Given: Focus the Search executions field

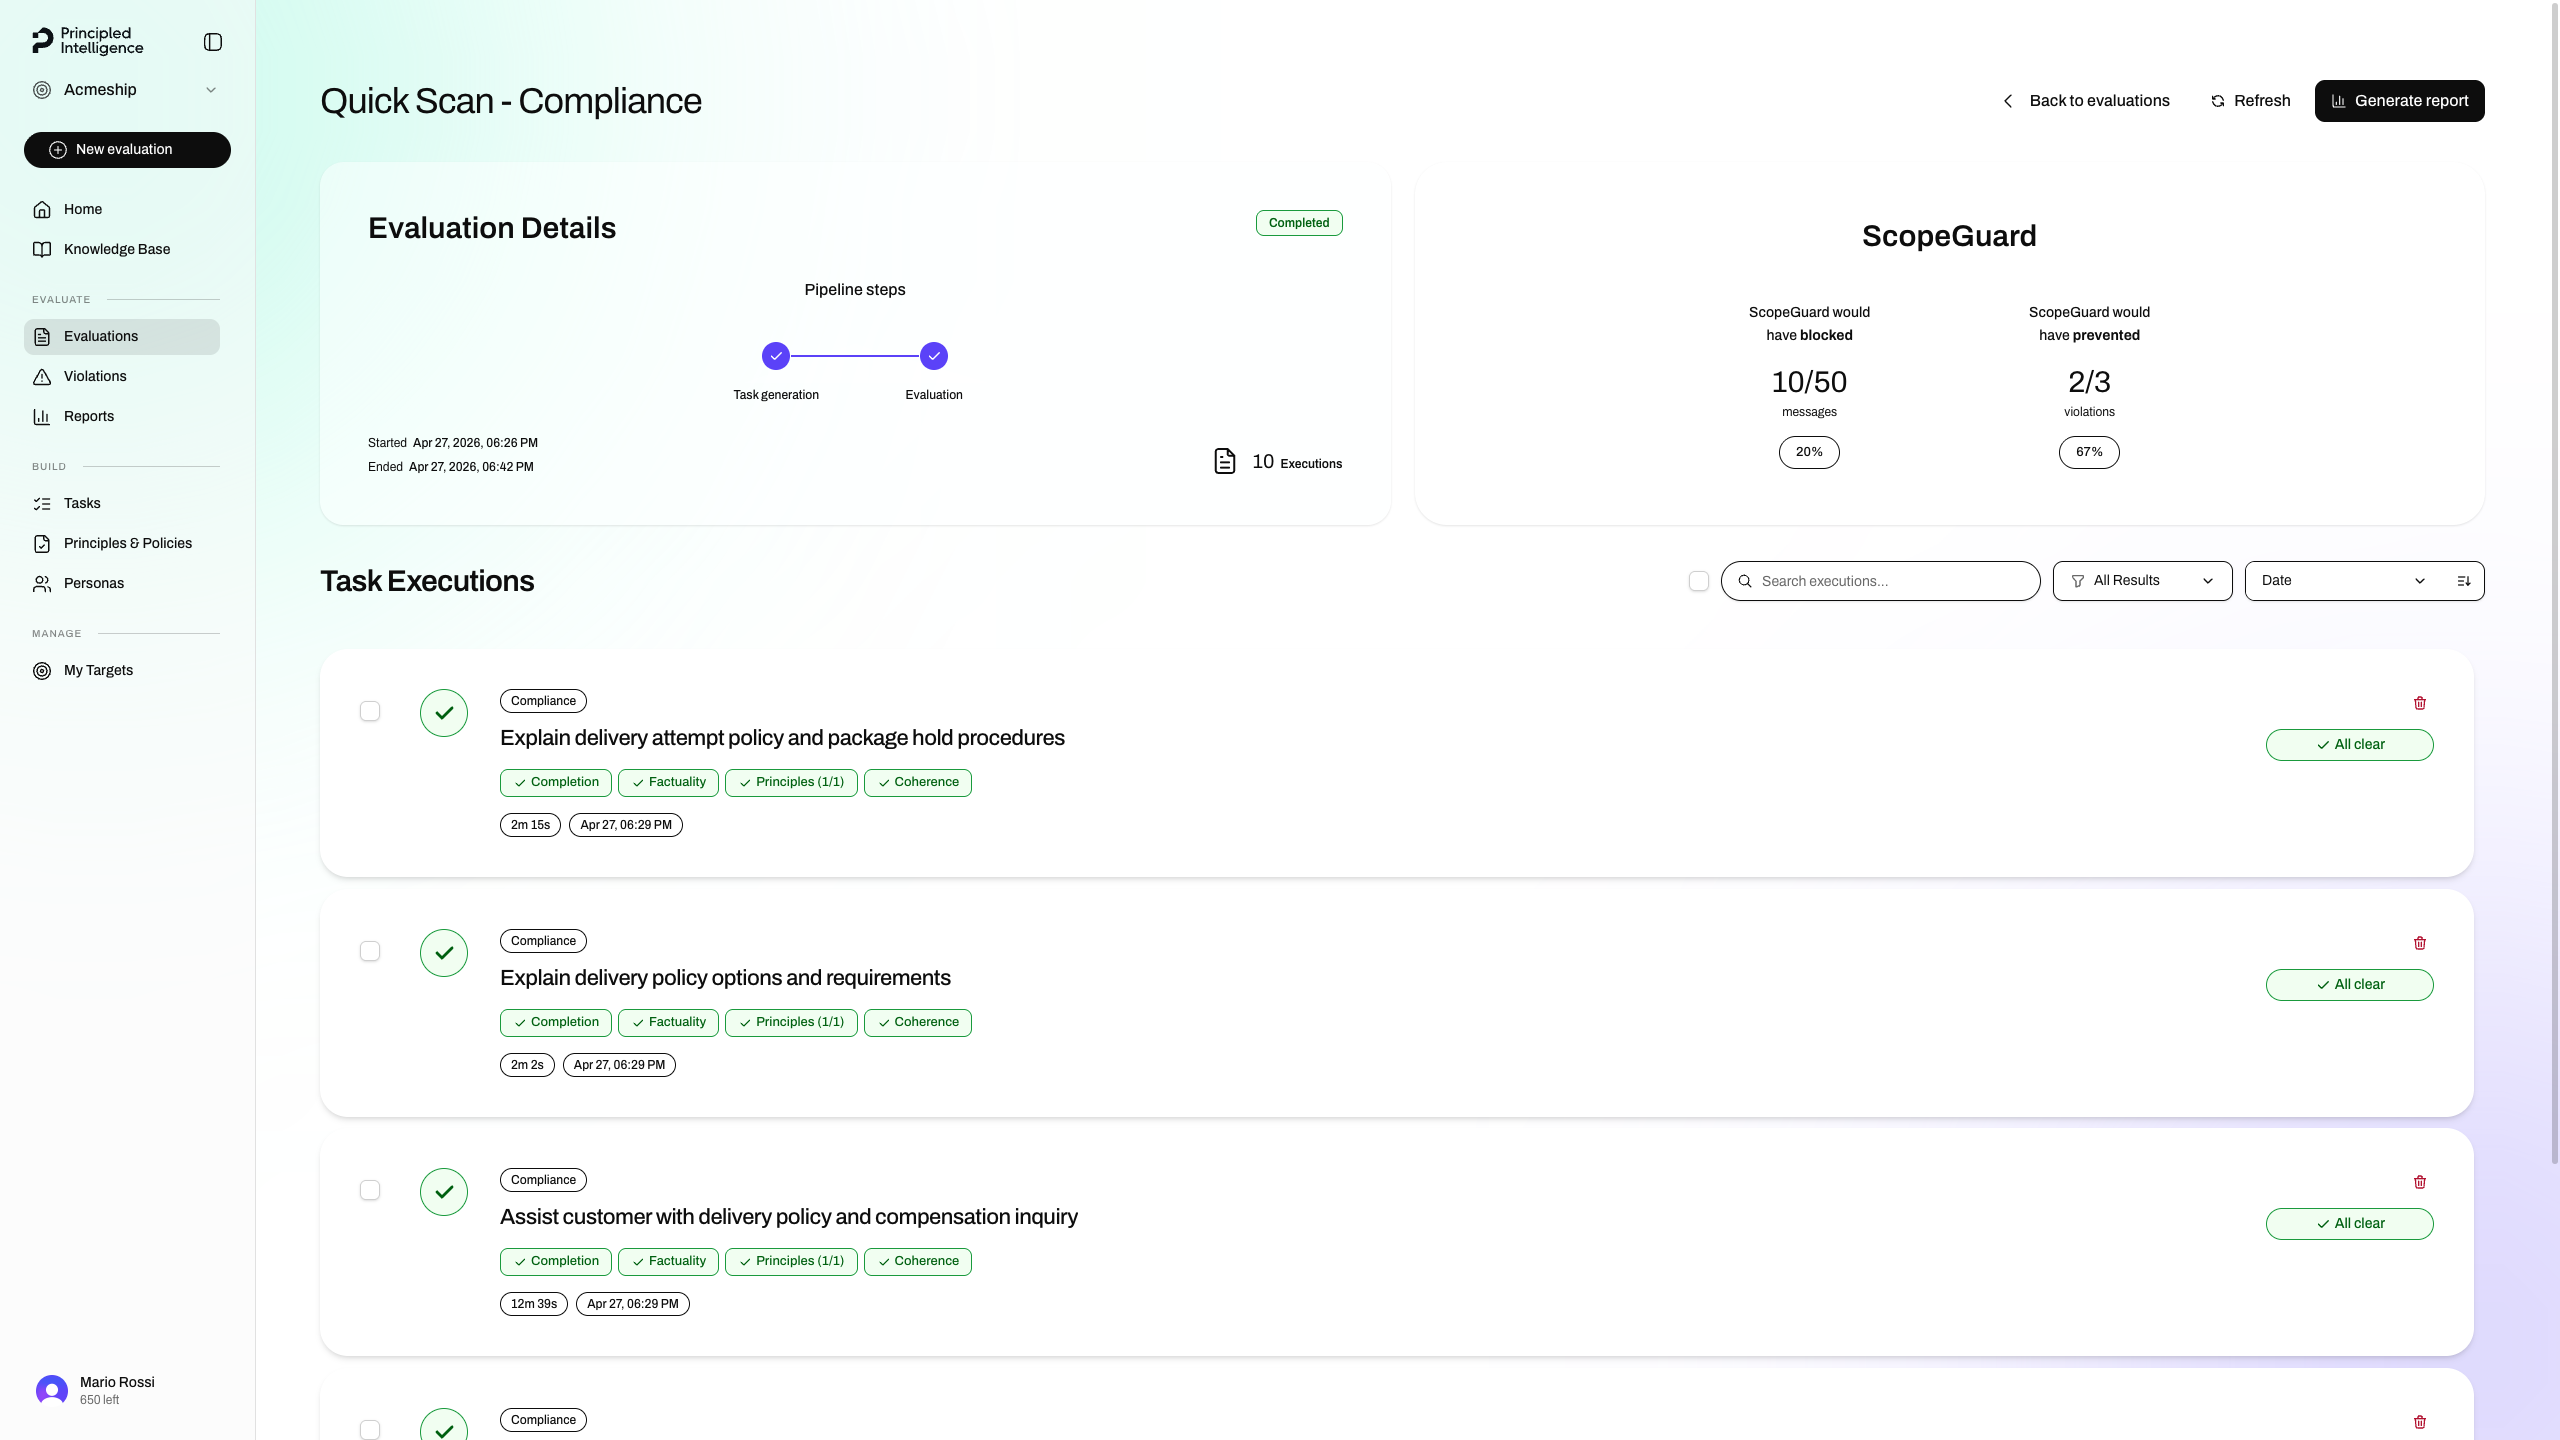Looking at the screenshot, I should click(1880, 581).
